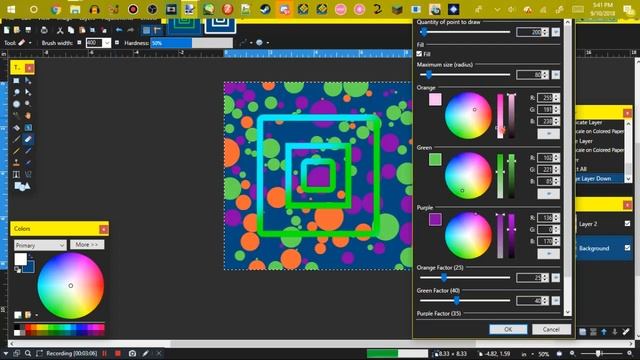The height and width of the screenshot is (360, 640).
Task: Click the Brush width input field
Action: pos(94,43)
